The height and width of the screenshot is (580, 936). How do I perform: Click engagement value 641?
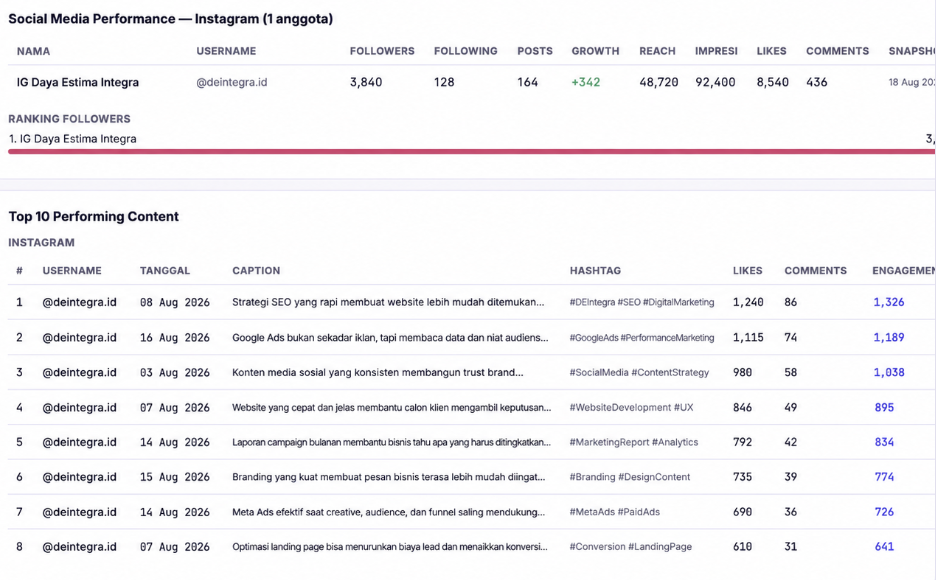[x=884, y=547]
